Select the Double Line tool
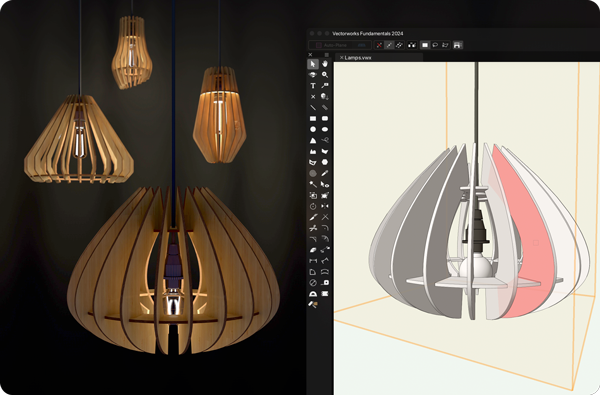The height and width of the screenshot is (395, 600). (x=325, y=108)
